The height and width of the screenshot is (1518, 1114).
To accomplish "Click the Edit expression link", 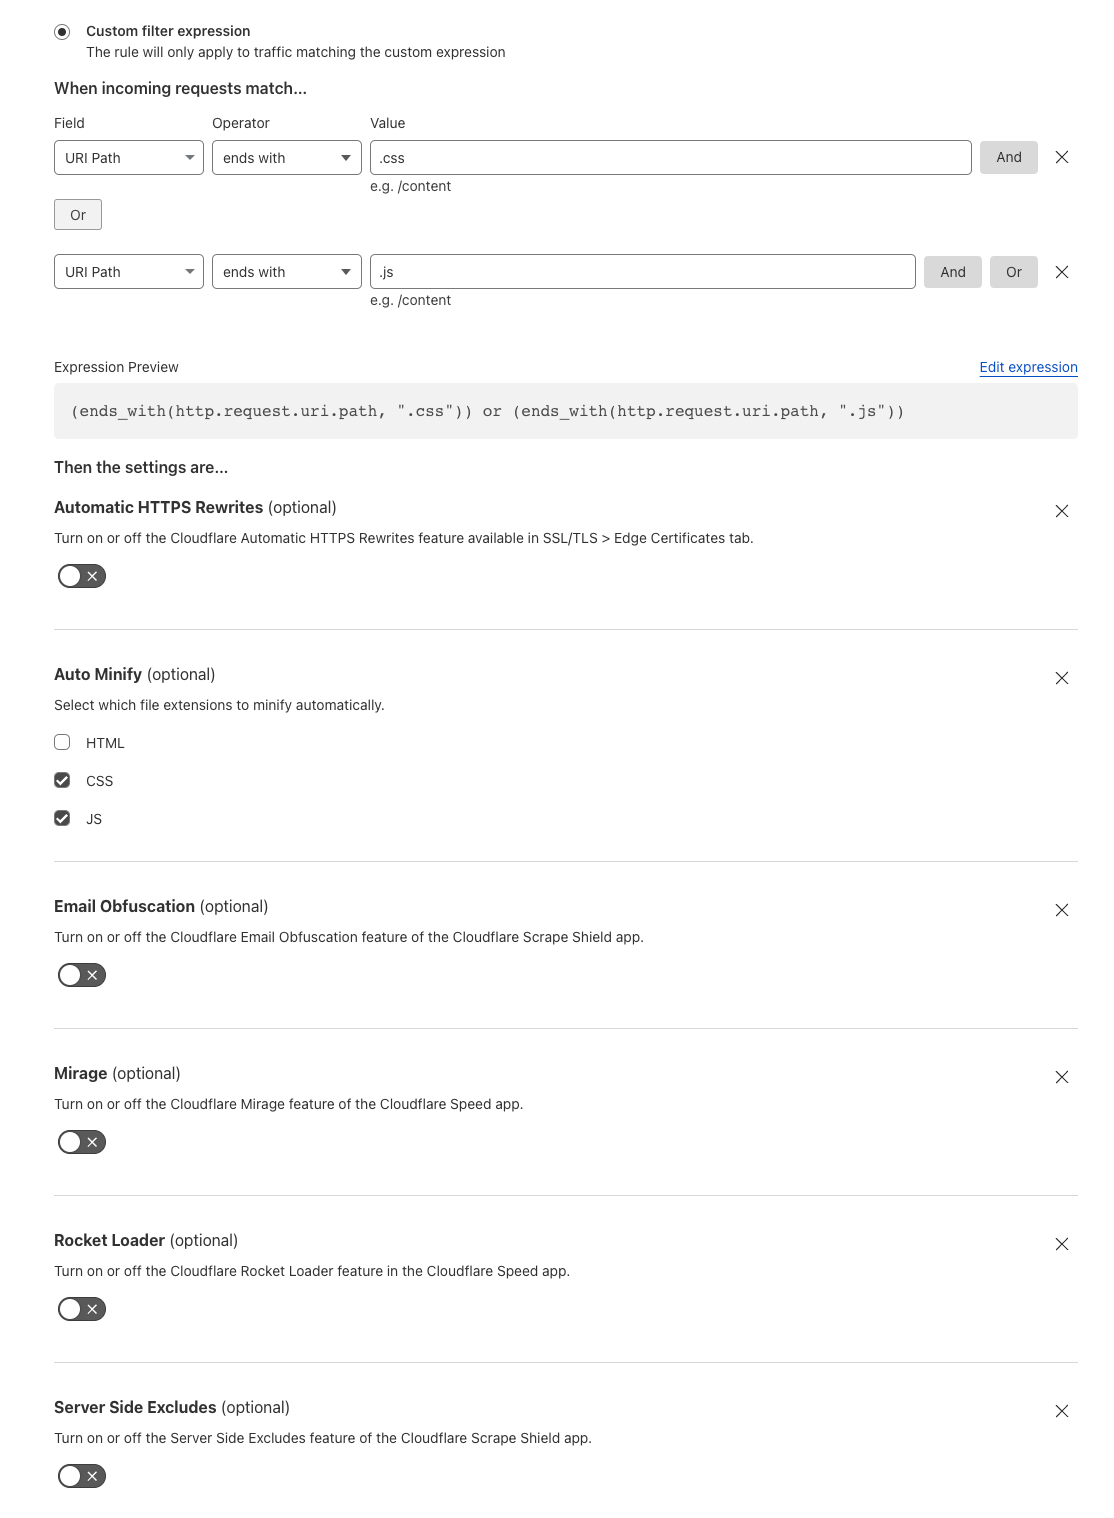I will (x=1028, y=367).
